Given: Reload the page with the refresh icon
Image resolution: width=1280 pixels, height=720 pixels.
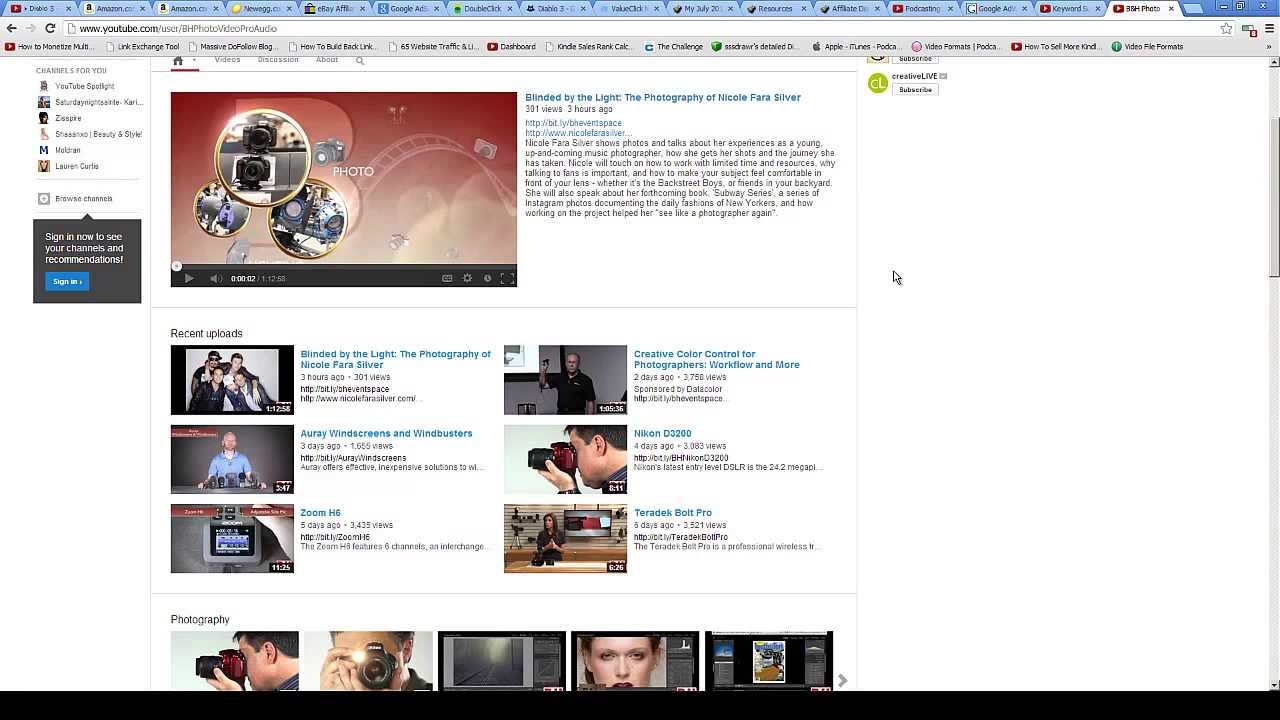Looking at the screenshot, I should click(50, 28).
